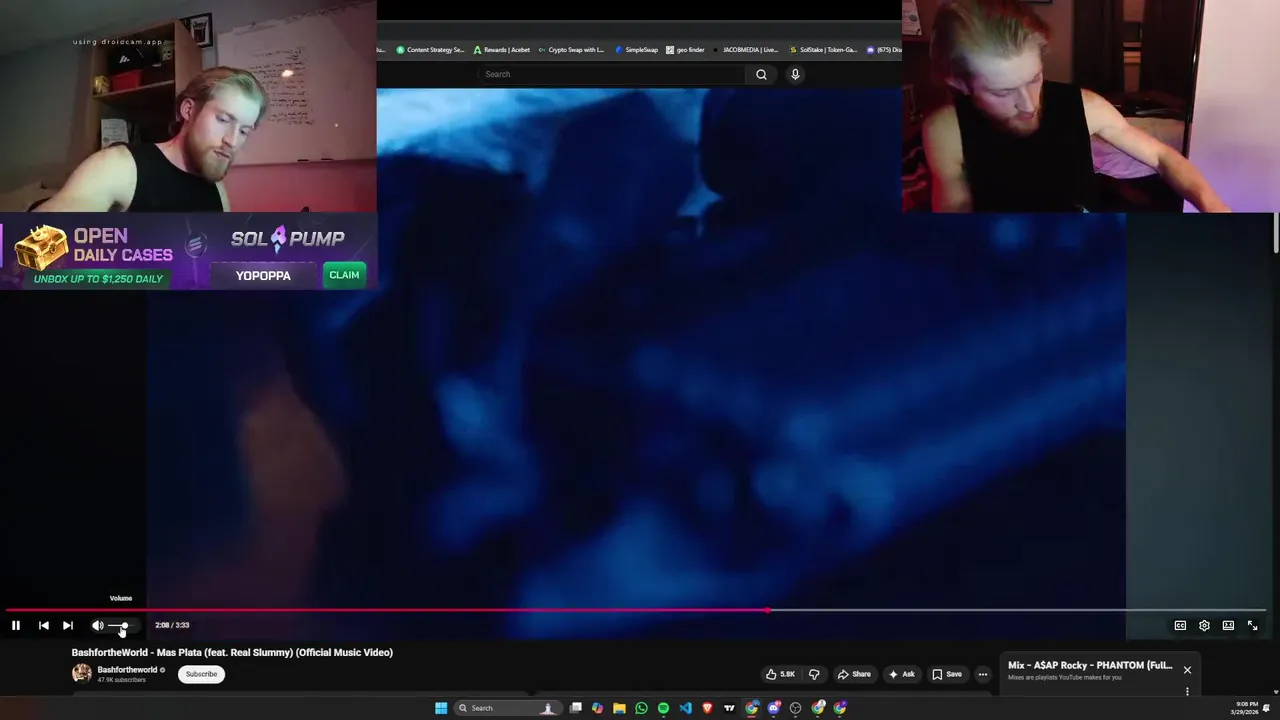Screen dimensions: 1280x720
Task: Open SimpleSwap bookmark
Action: tap(636, 50)
